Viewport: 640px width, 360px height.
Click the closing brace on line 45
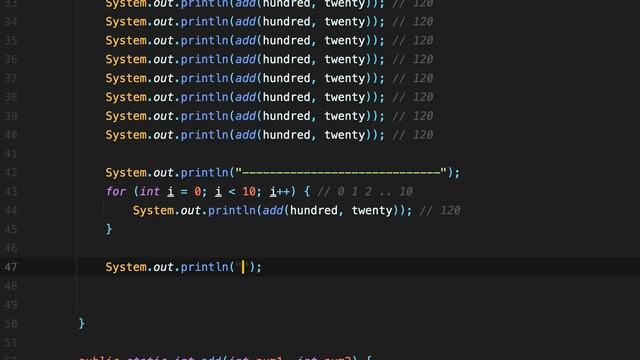pos(109,229)
